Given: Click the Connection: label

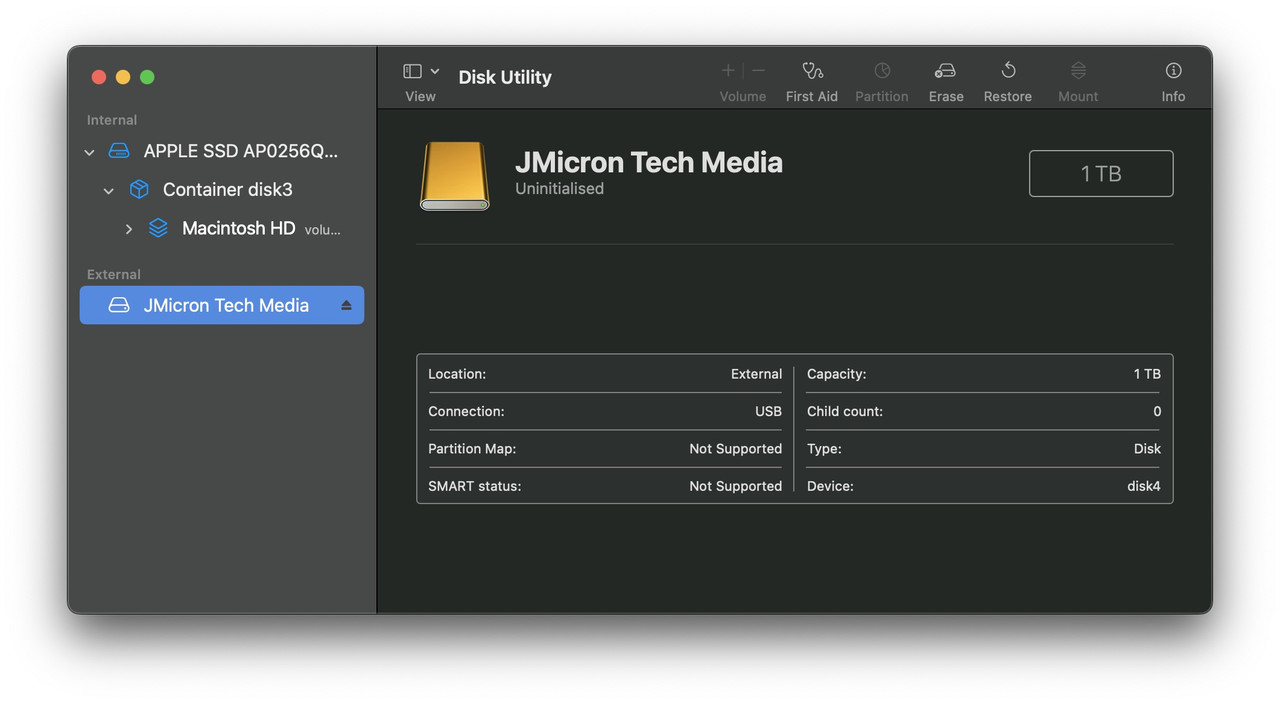Looking at the screenshot, I should click(466, 411).
